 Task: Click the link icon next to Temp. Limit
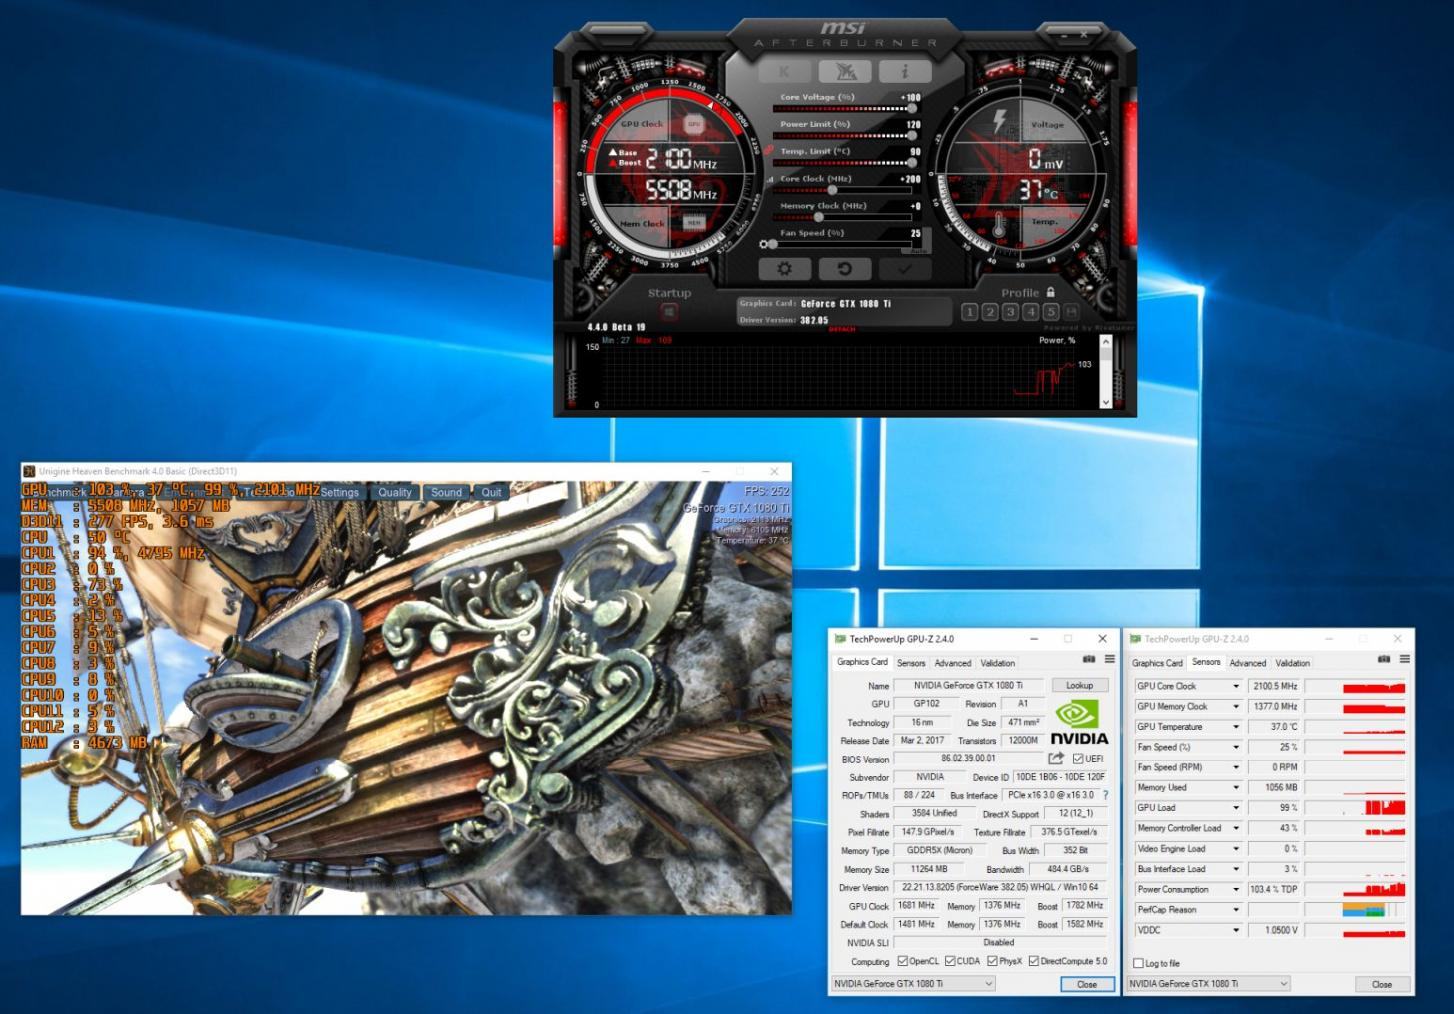click(x=768, y=151)
